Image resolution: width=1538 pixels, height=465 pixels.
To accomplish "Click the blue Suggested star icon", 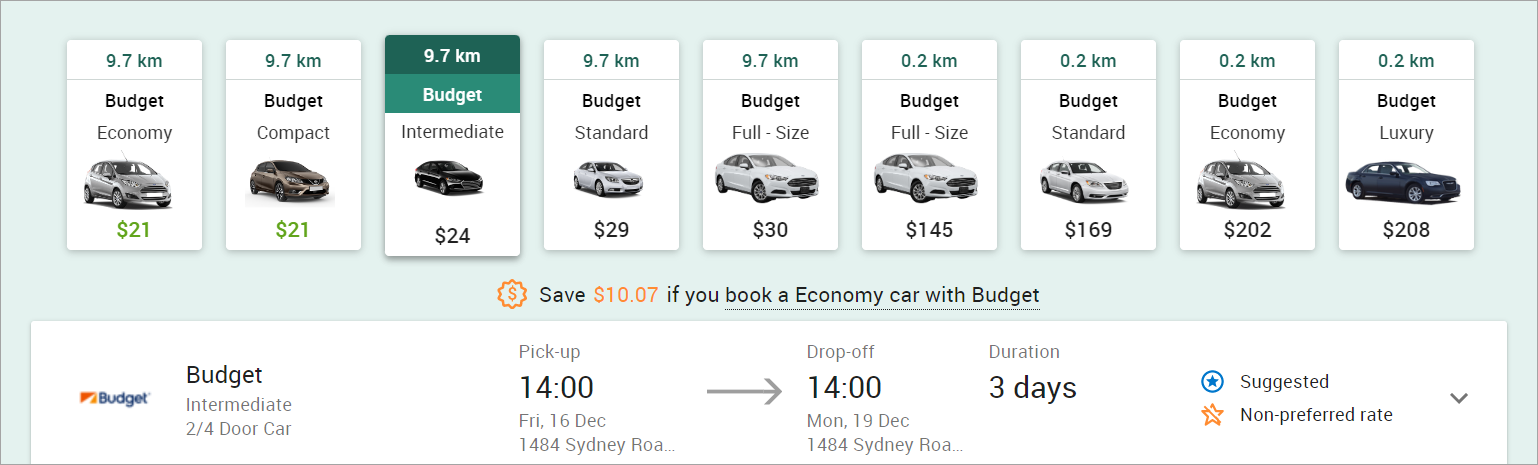I will (x=1212, y=381).
